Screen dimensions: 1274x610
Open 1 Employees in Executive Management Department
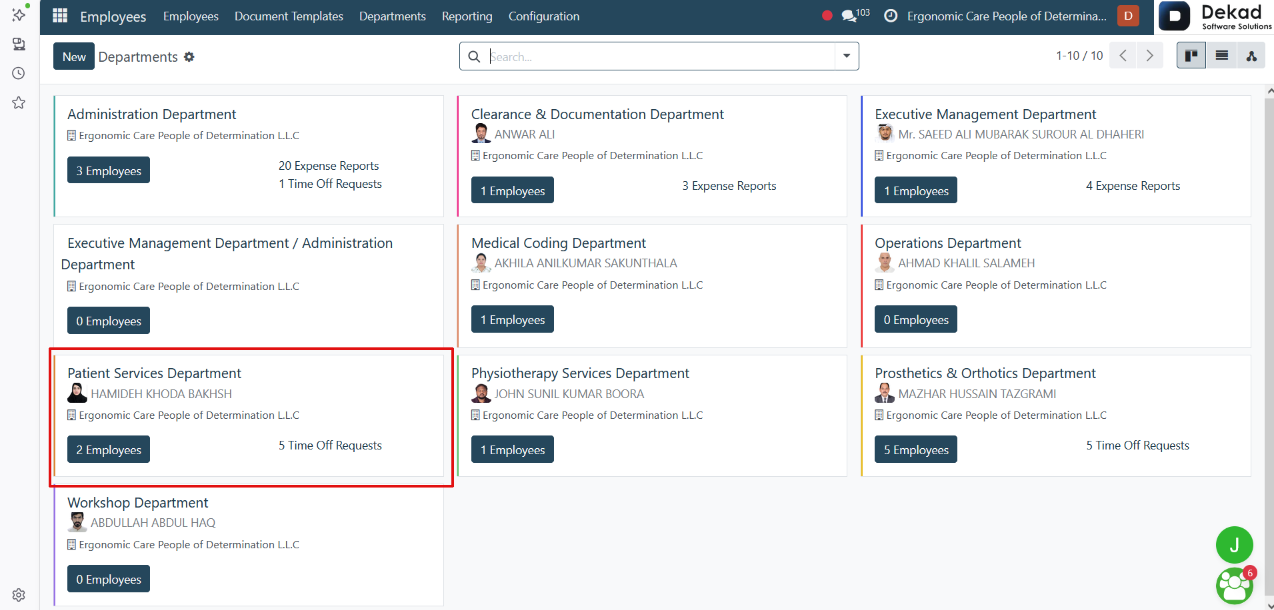tap(916, 191)
